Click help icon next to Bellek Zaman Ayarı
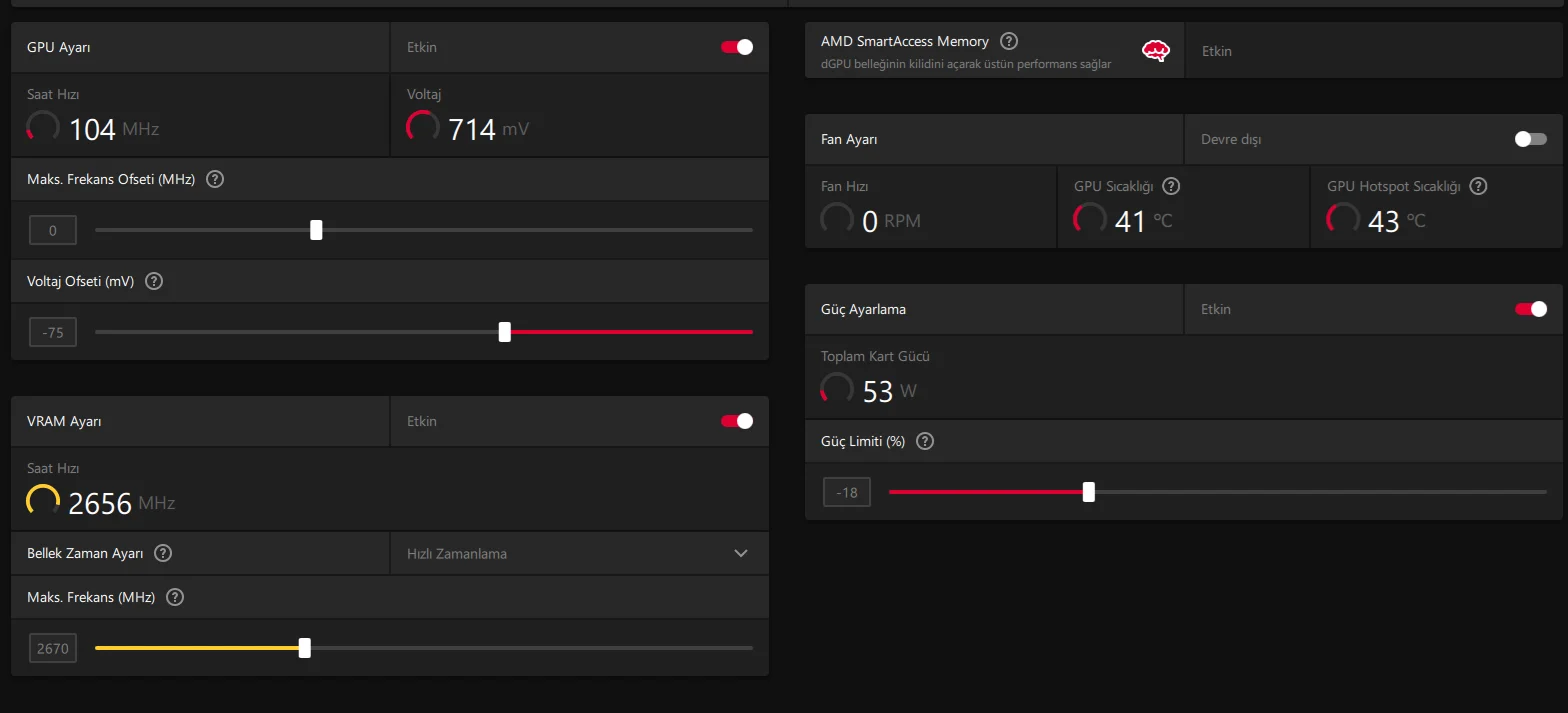The width and height of the screenshot is (1568, 713). [x=163, y=553]
